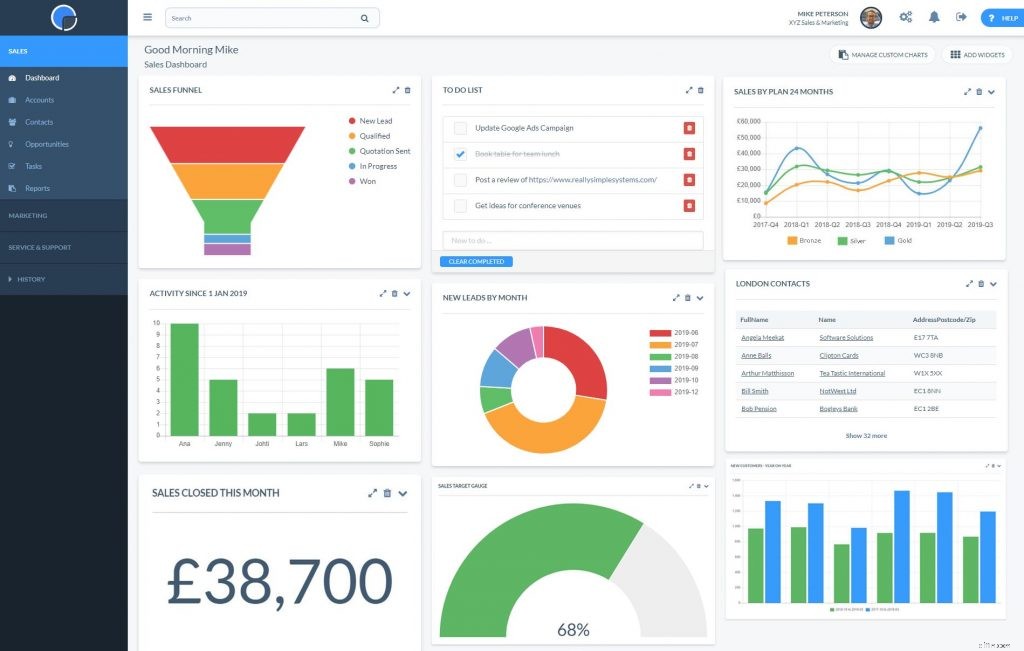Collapse the Sales By Plan 24 Months widget

point(990,92)
